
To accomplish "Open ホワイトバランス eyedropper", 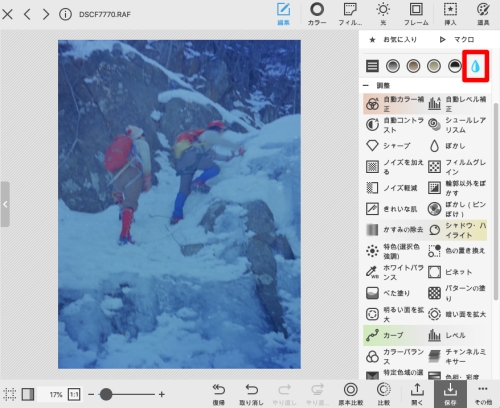I will [x=395, y=272].
